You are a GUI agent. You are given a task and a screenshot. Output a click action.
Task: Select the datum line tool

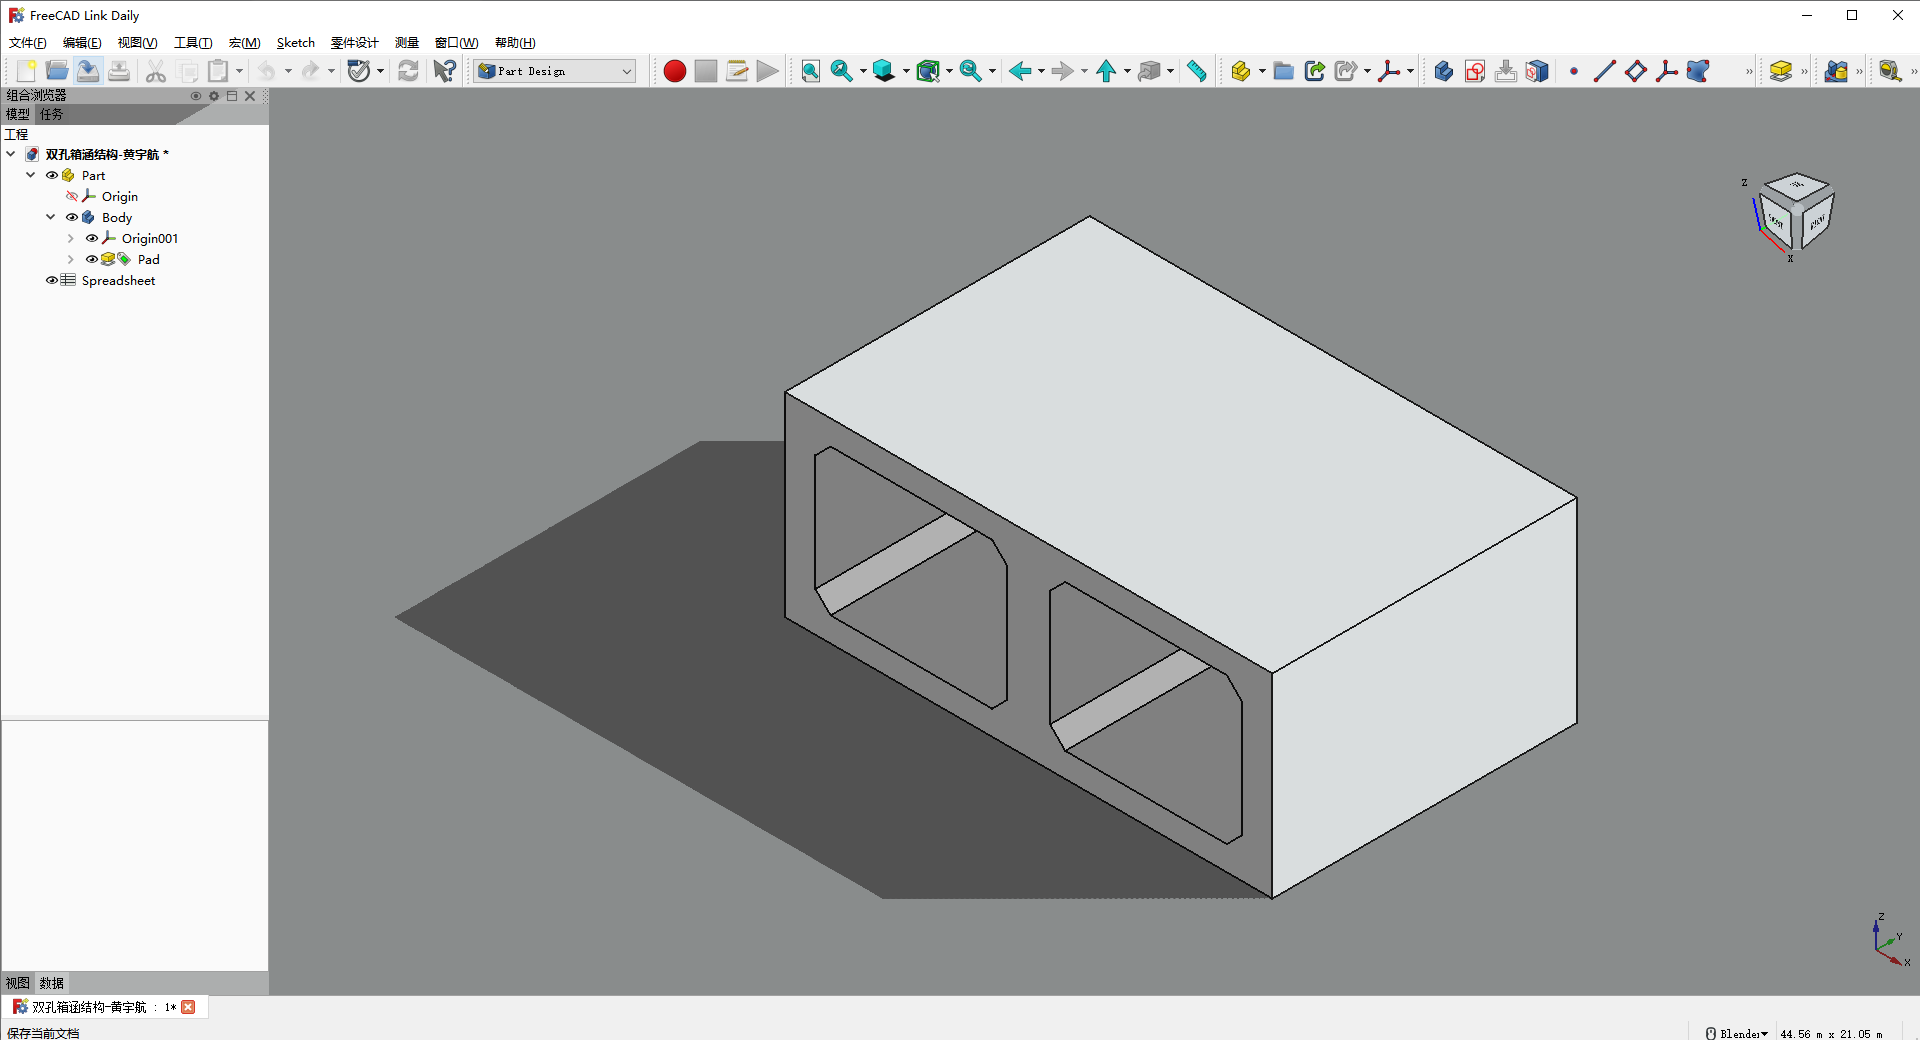click(1604, 71)
